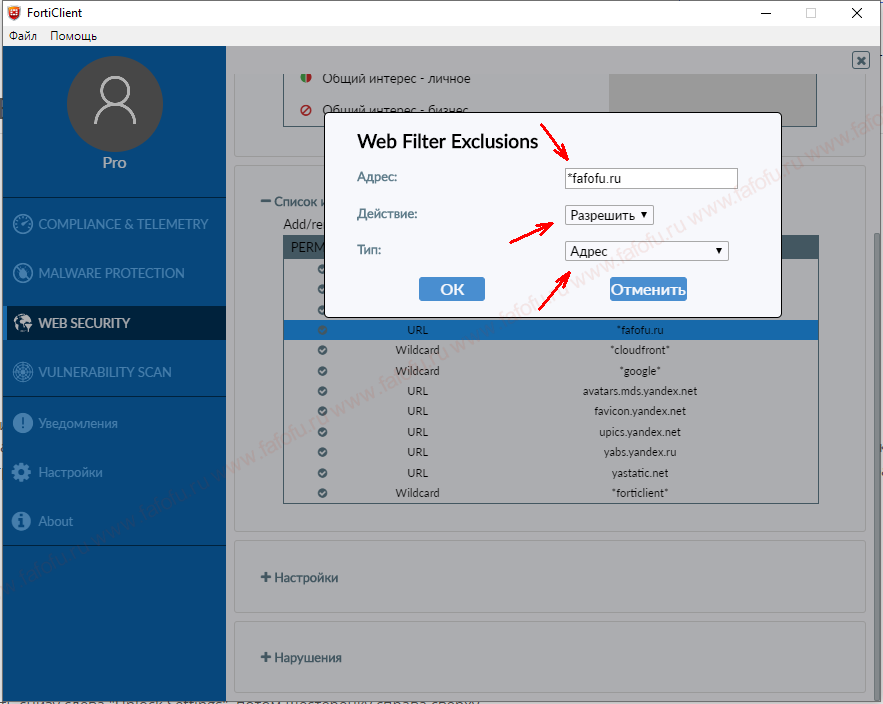Toggle the check icon for *forticlient* row
Screen dimensions: 883x704
coord(322,493)
